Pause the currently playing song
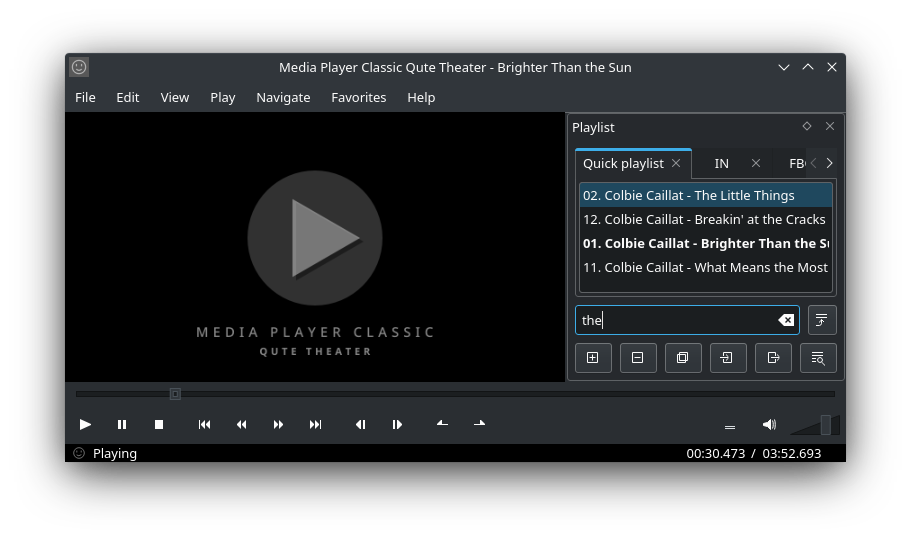 coord(122,424)
